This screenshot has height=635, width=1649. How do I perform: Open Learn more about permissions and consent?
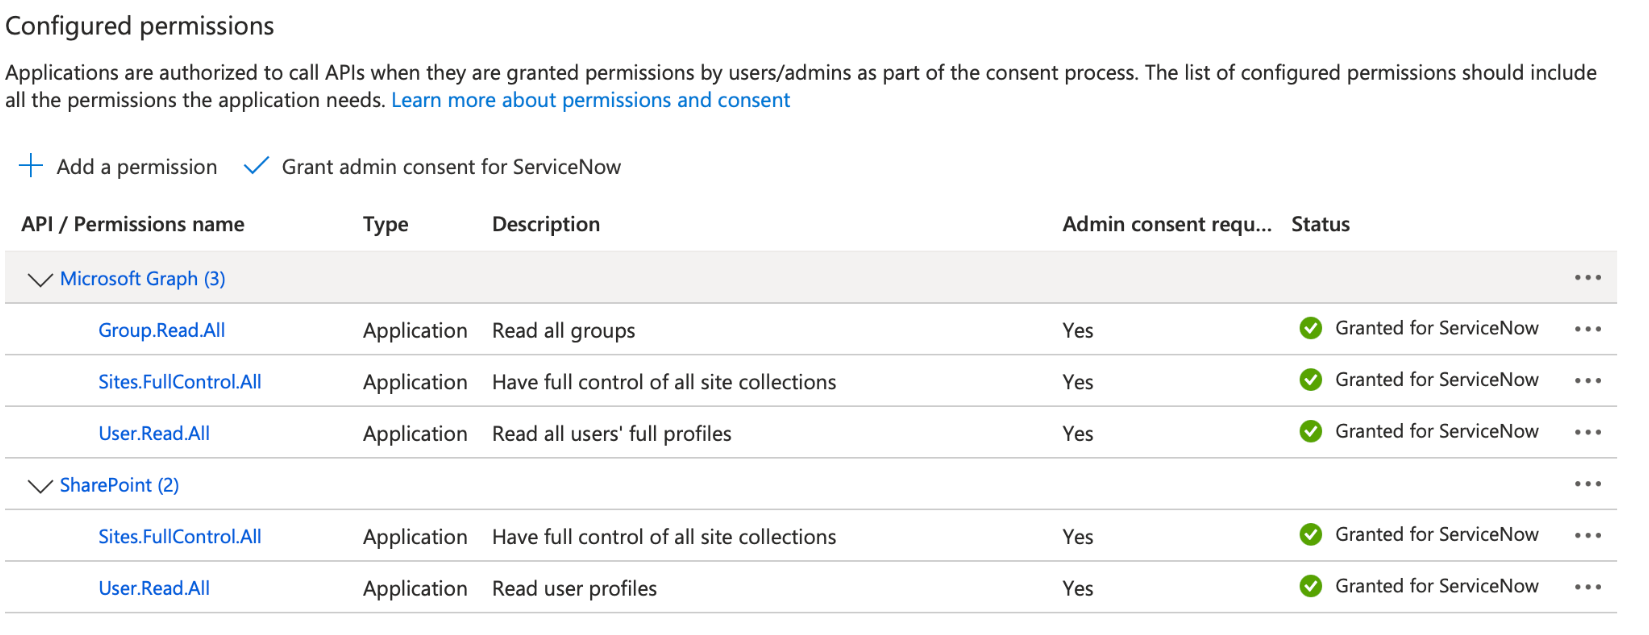[x=590, y=100]
